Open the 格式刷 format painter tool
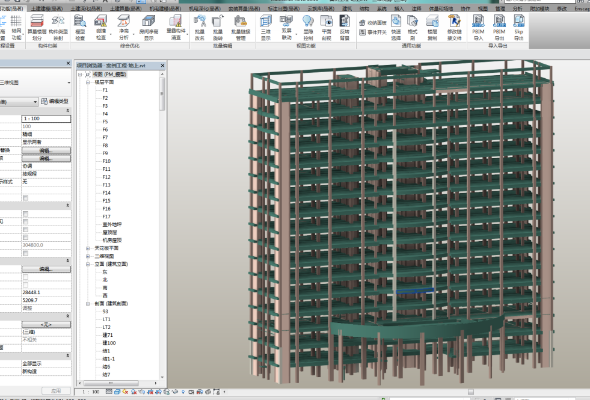 (412, 27)
